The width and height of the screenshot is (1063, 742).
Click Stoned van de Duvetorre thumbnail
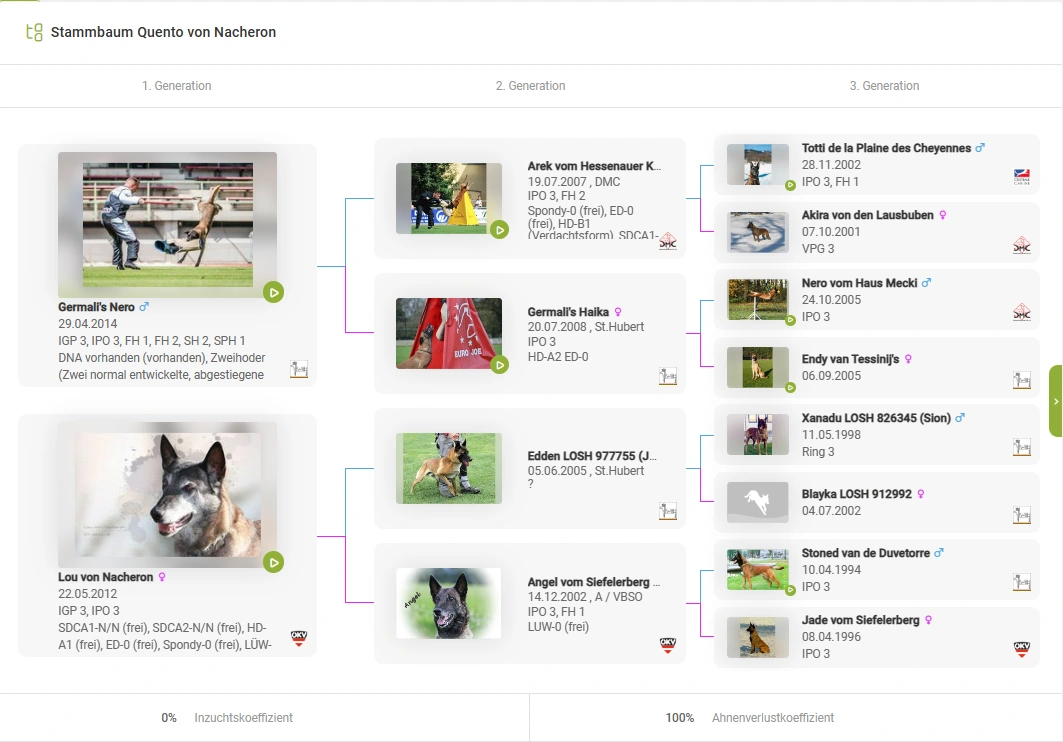pos(757,570)
